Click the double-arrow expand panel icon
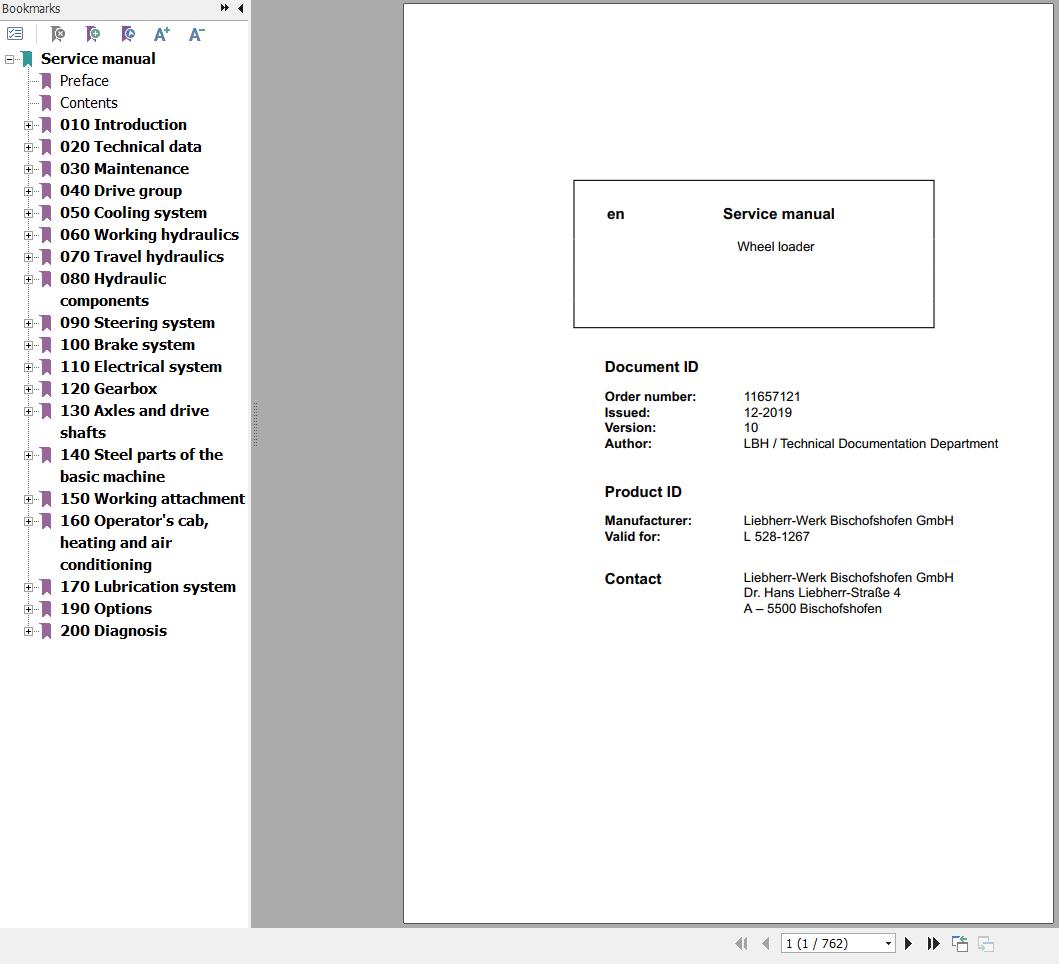Screen dimensions: 1059x964 click(225, 8)
